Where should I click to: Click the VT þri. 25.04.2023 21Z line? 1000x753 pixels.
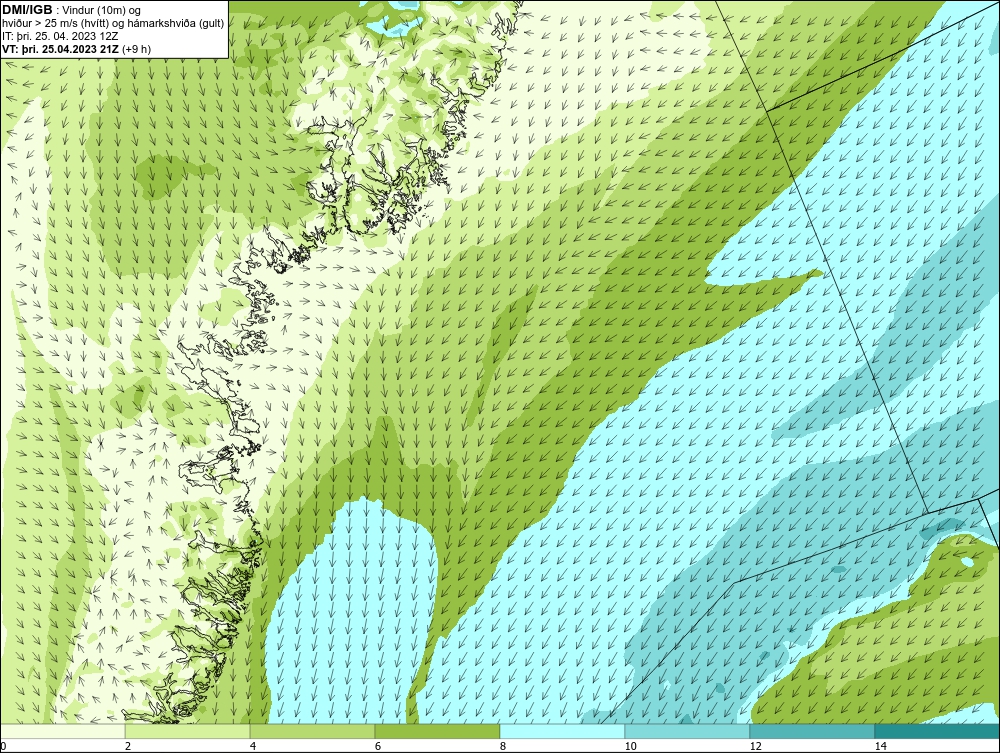61,48
